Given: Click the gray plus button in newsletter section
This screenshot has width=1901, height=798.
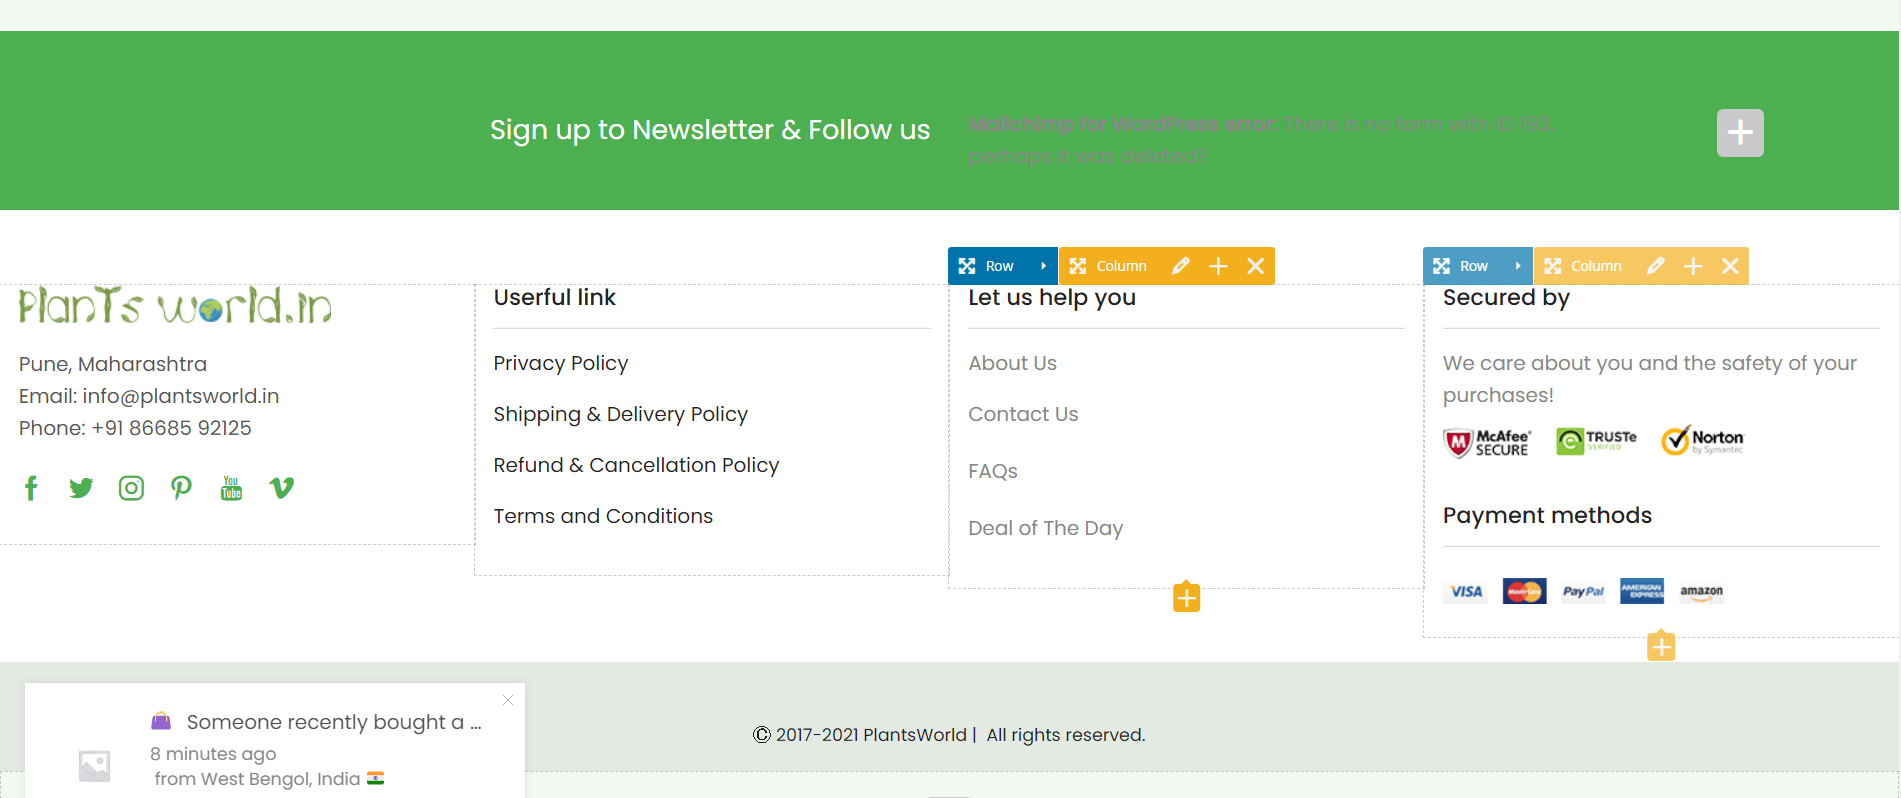Looking at the screenshot, I should pos(1740,133).
